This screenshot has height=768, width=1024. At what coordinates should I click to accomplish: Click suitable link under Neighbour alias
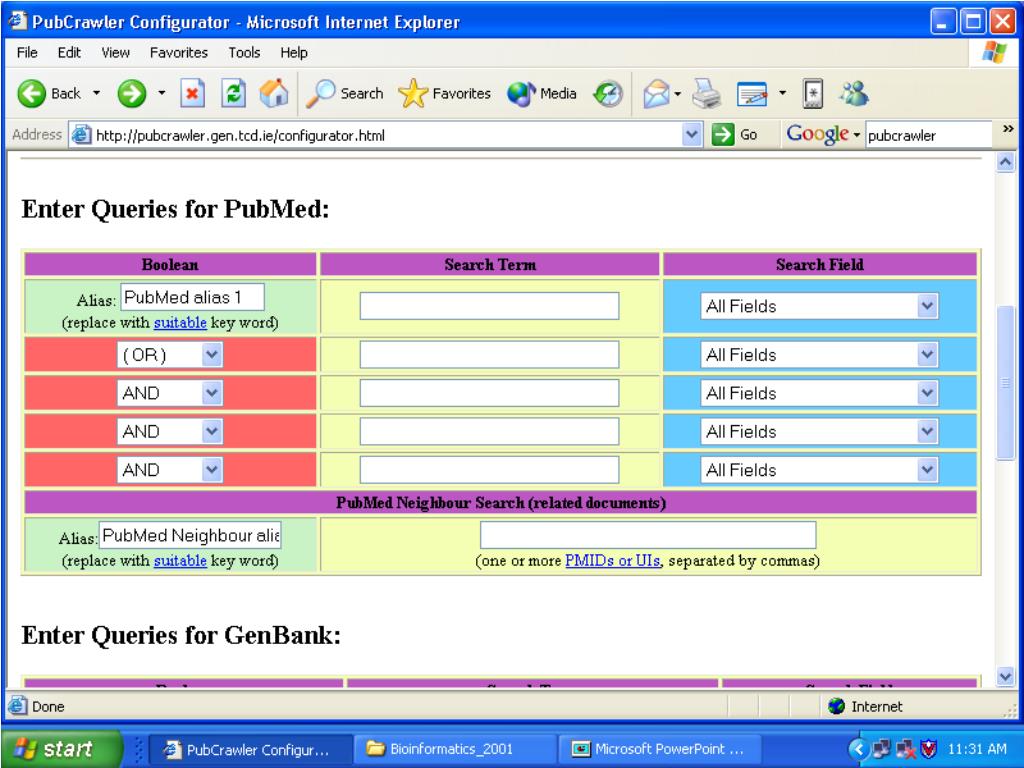(180, 561)
